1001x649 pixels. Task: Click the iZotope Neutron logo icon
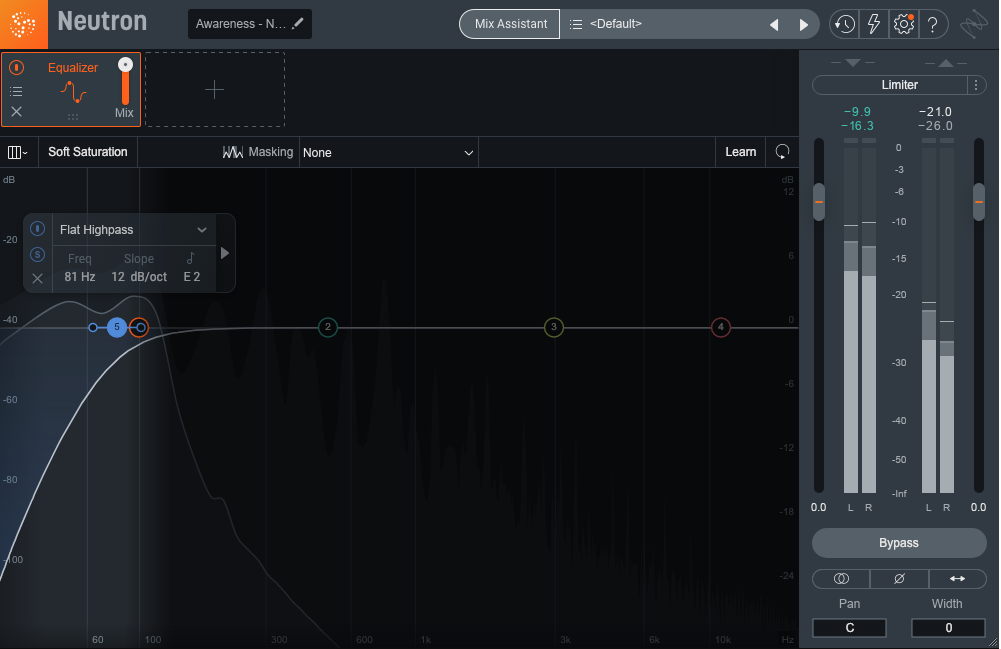(24, 24)
